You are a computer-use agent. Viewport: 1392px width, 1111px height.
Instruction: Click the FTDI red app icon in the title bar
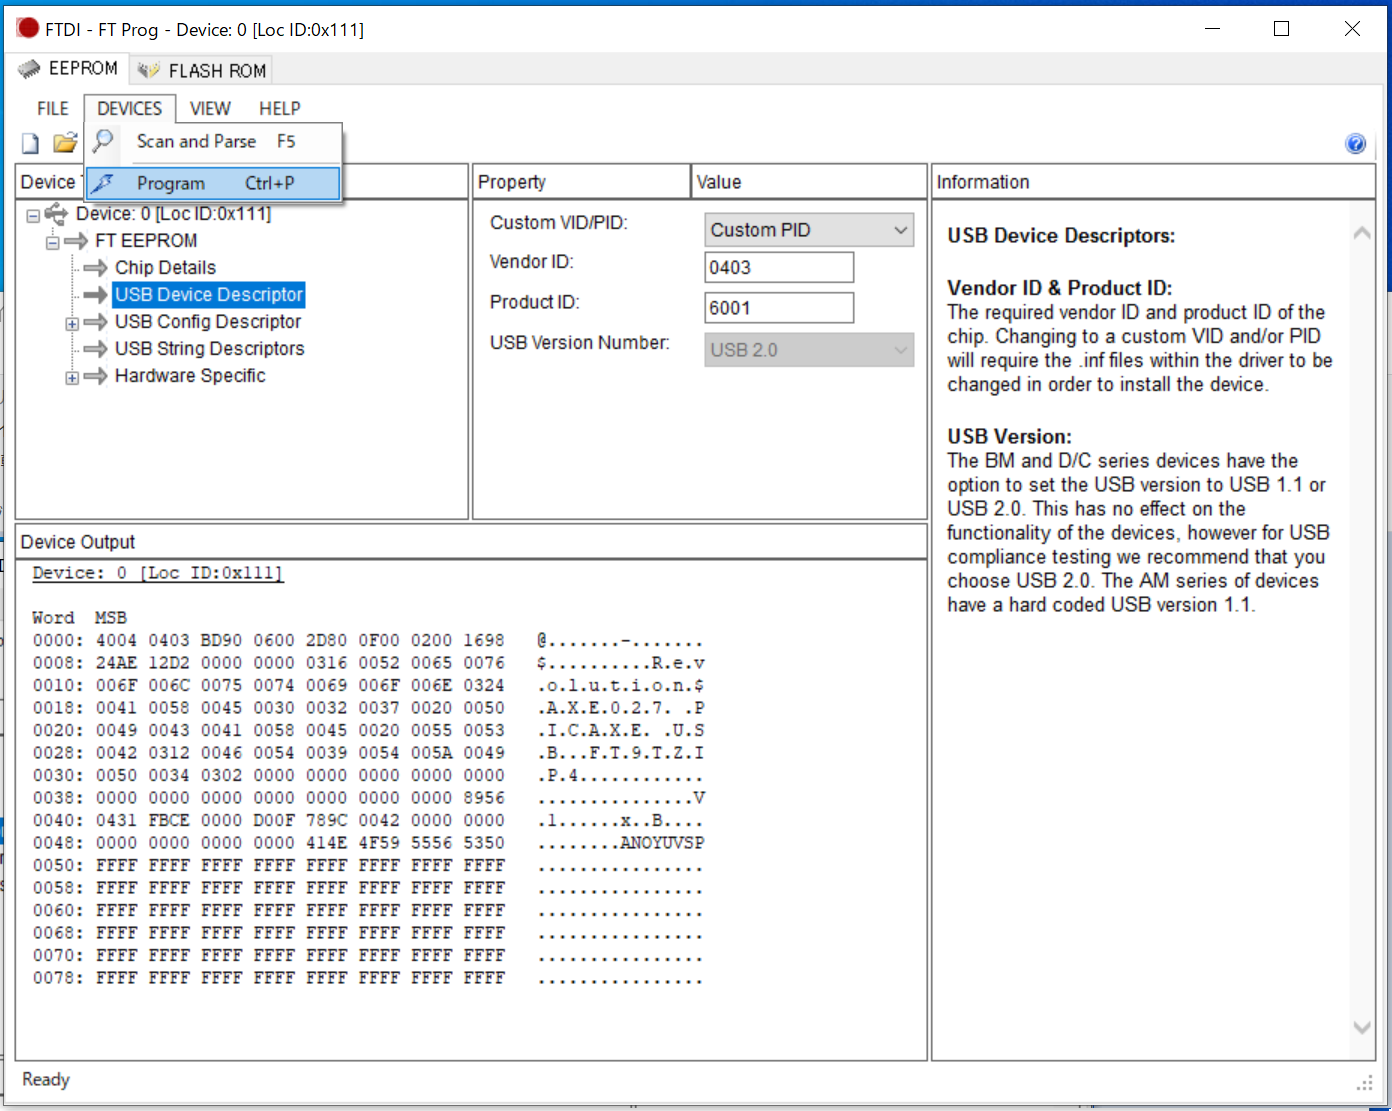pos(28,28)
